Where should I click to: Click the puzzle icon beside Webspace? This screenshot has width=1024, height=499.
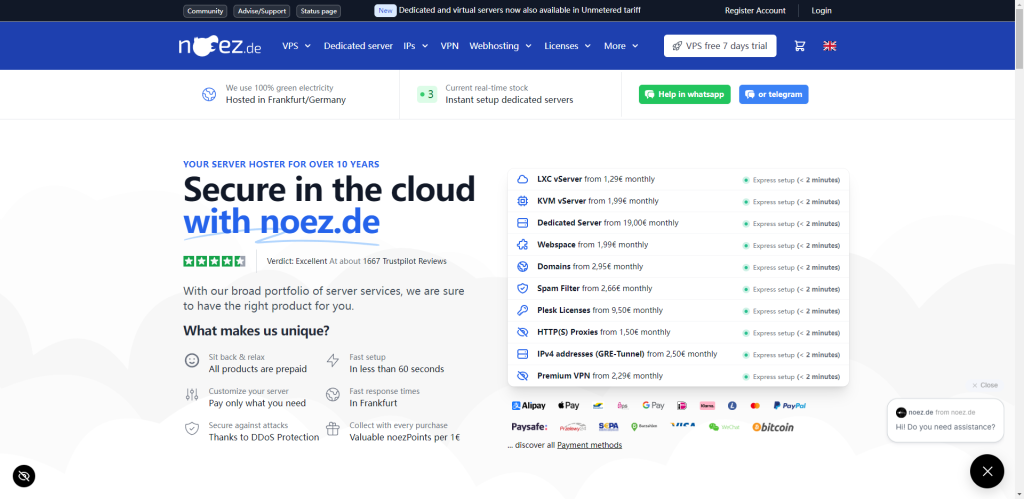[x=522, y=245]
